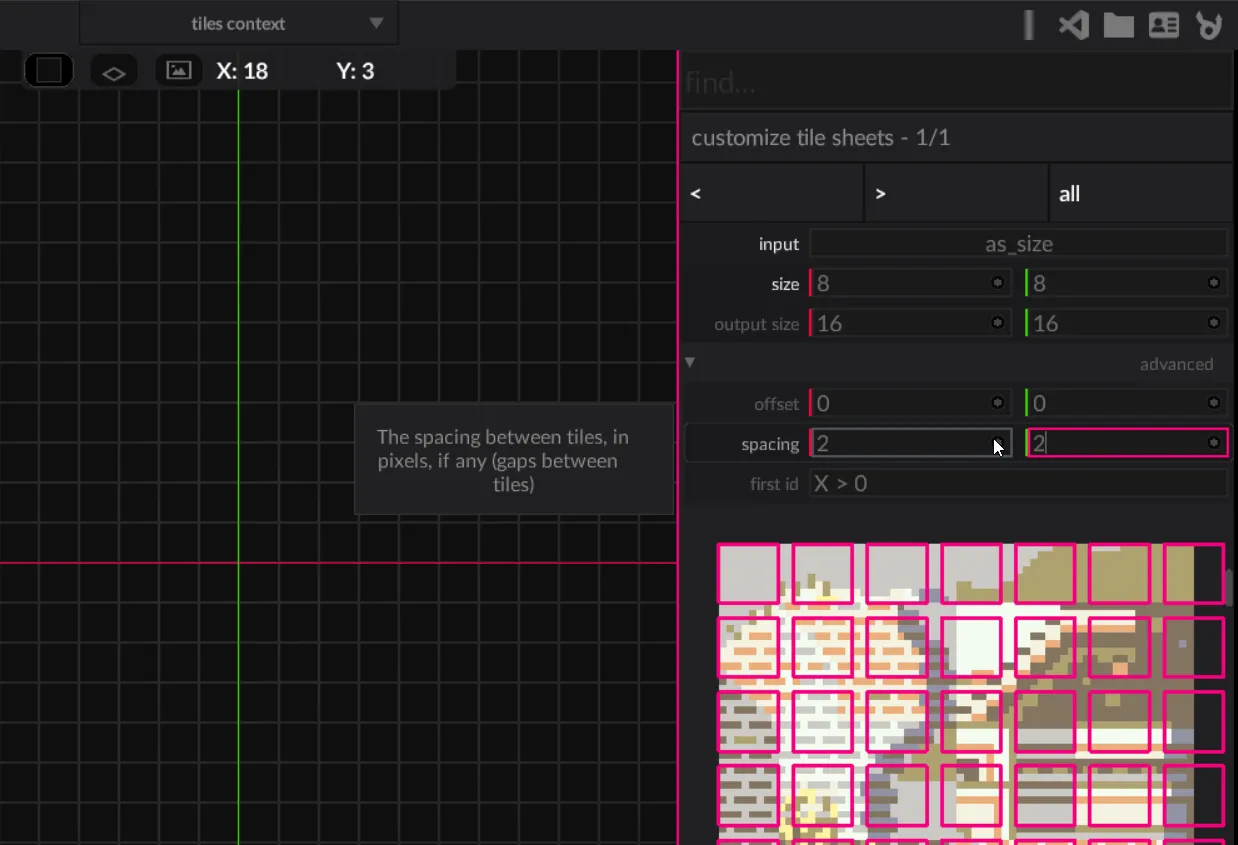This screenshot has height=845, width=1238.
Task: Click the folder icon in top bar
Action: 1118,25
